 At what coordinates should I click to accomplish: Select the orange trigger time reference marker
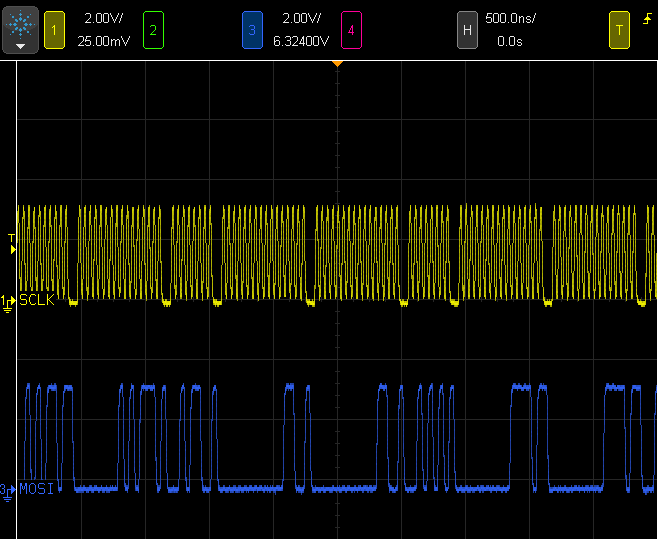coord(337,64)
